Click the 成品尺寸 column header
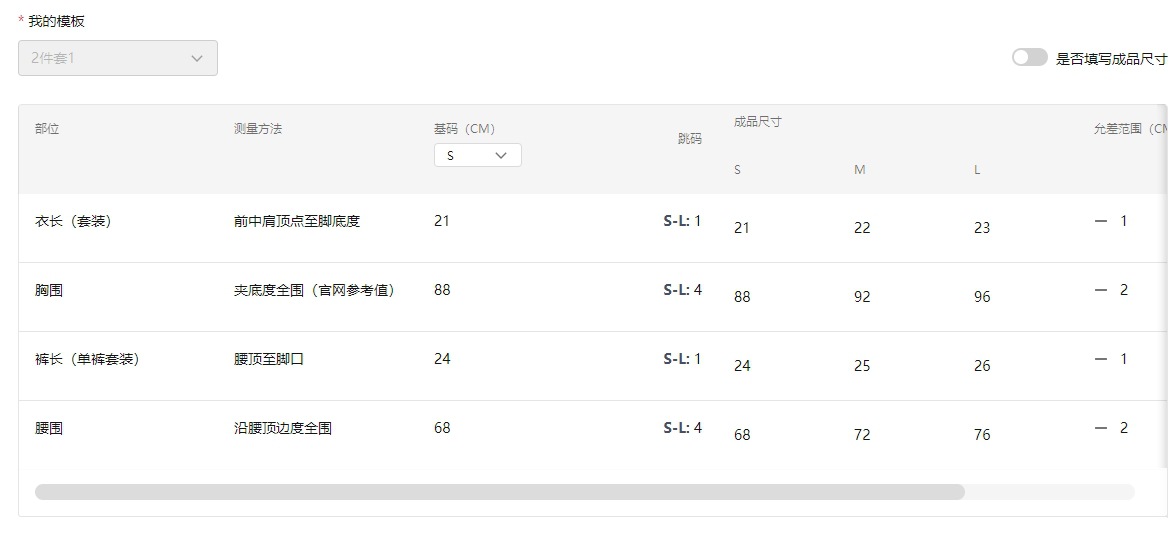The image size is (1171, 536). tap(757, 122)
